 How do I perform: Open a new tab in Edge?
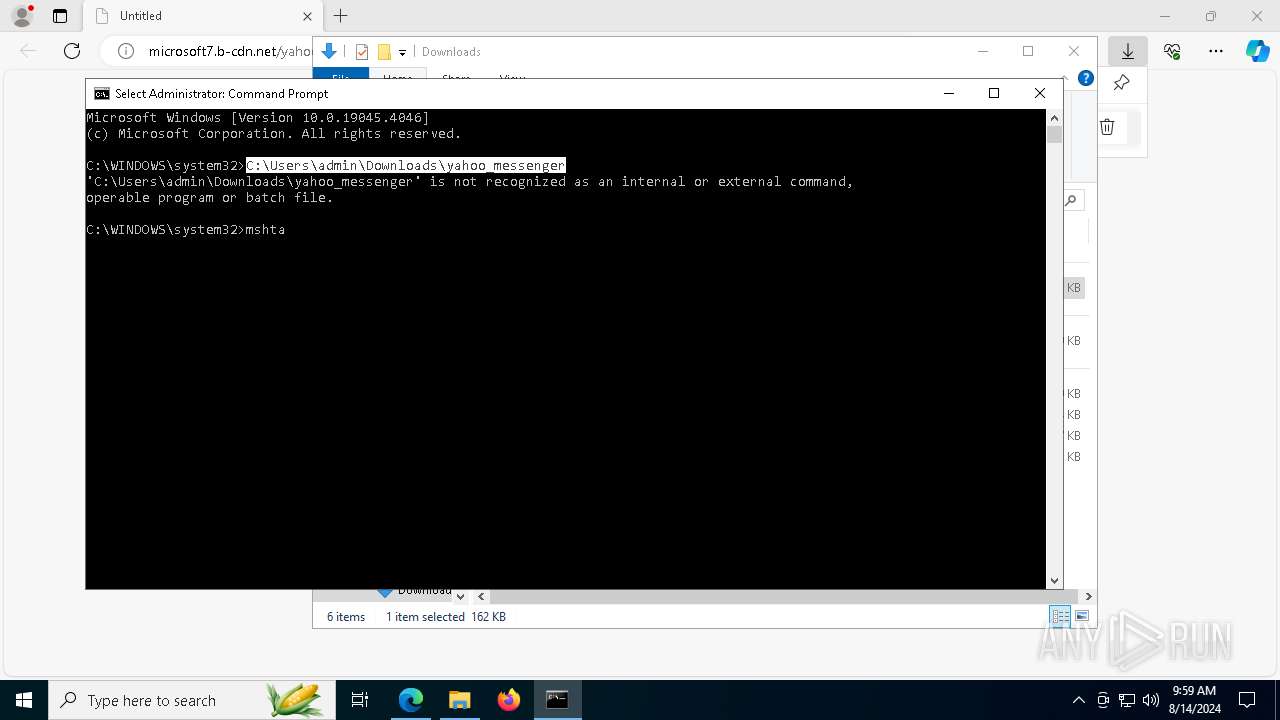[341, 16]
